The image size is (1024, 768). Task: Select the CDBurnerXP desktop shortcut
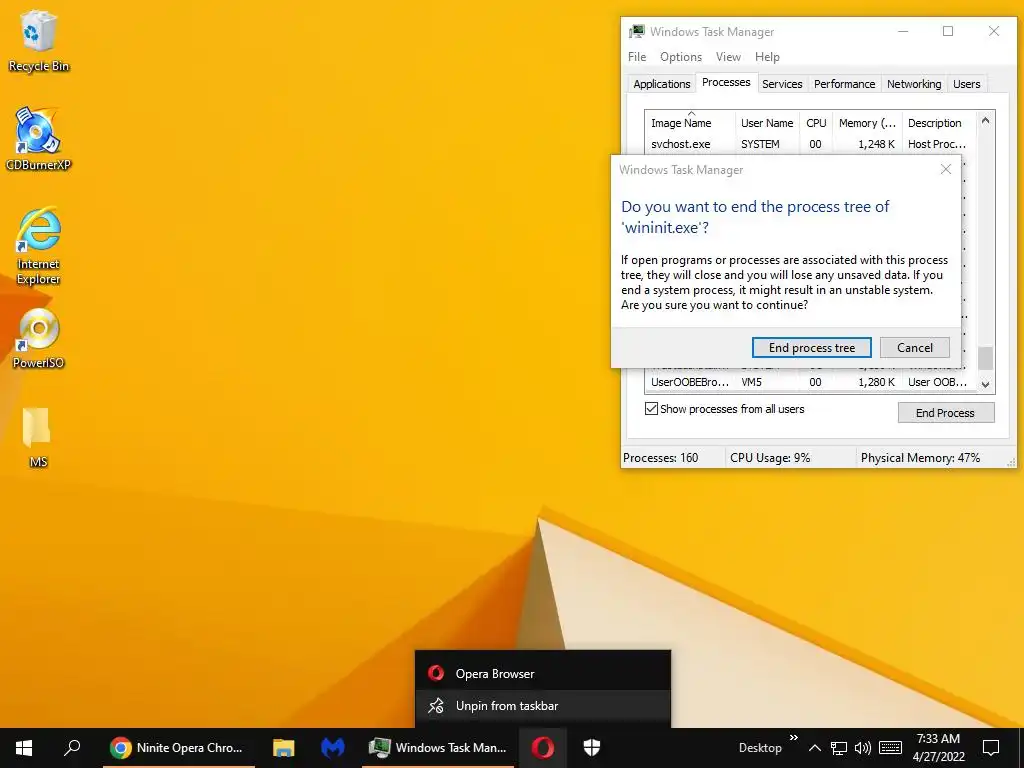point(38,138)
